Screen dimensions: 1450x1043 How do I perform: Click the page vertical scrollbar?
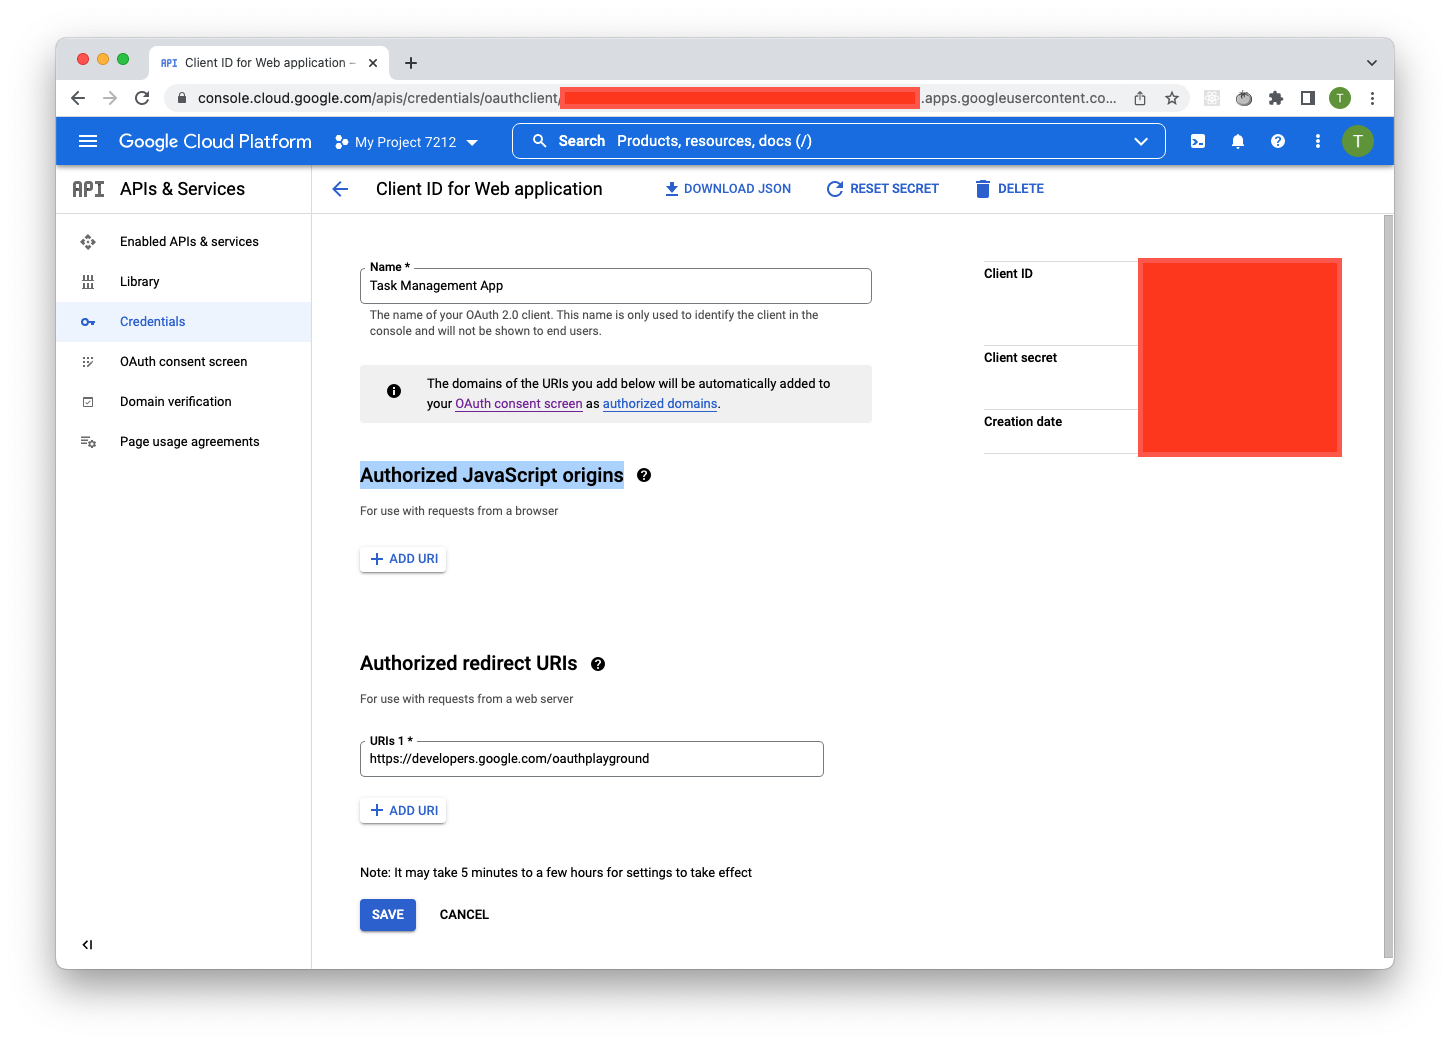(x=1388, y=585)
